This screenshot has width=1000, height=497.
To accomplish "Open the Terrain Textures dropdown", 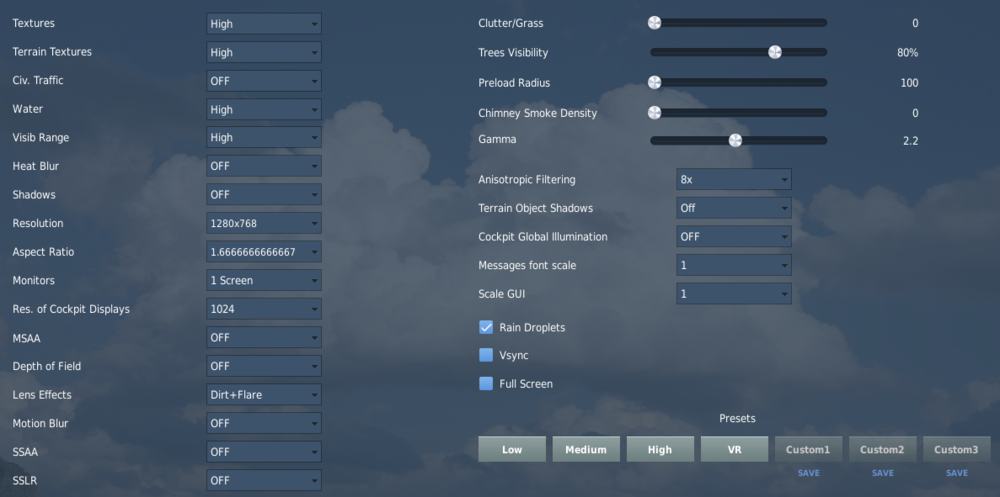I will [263, 52].
